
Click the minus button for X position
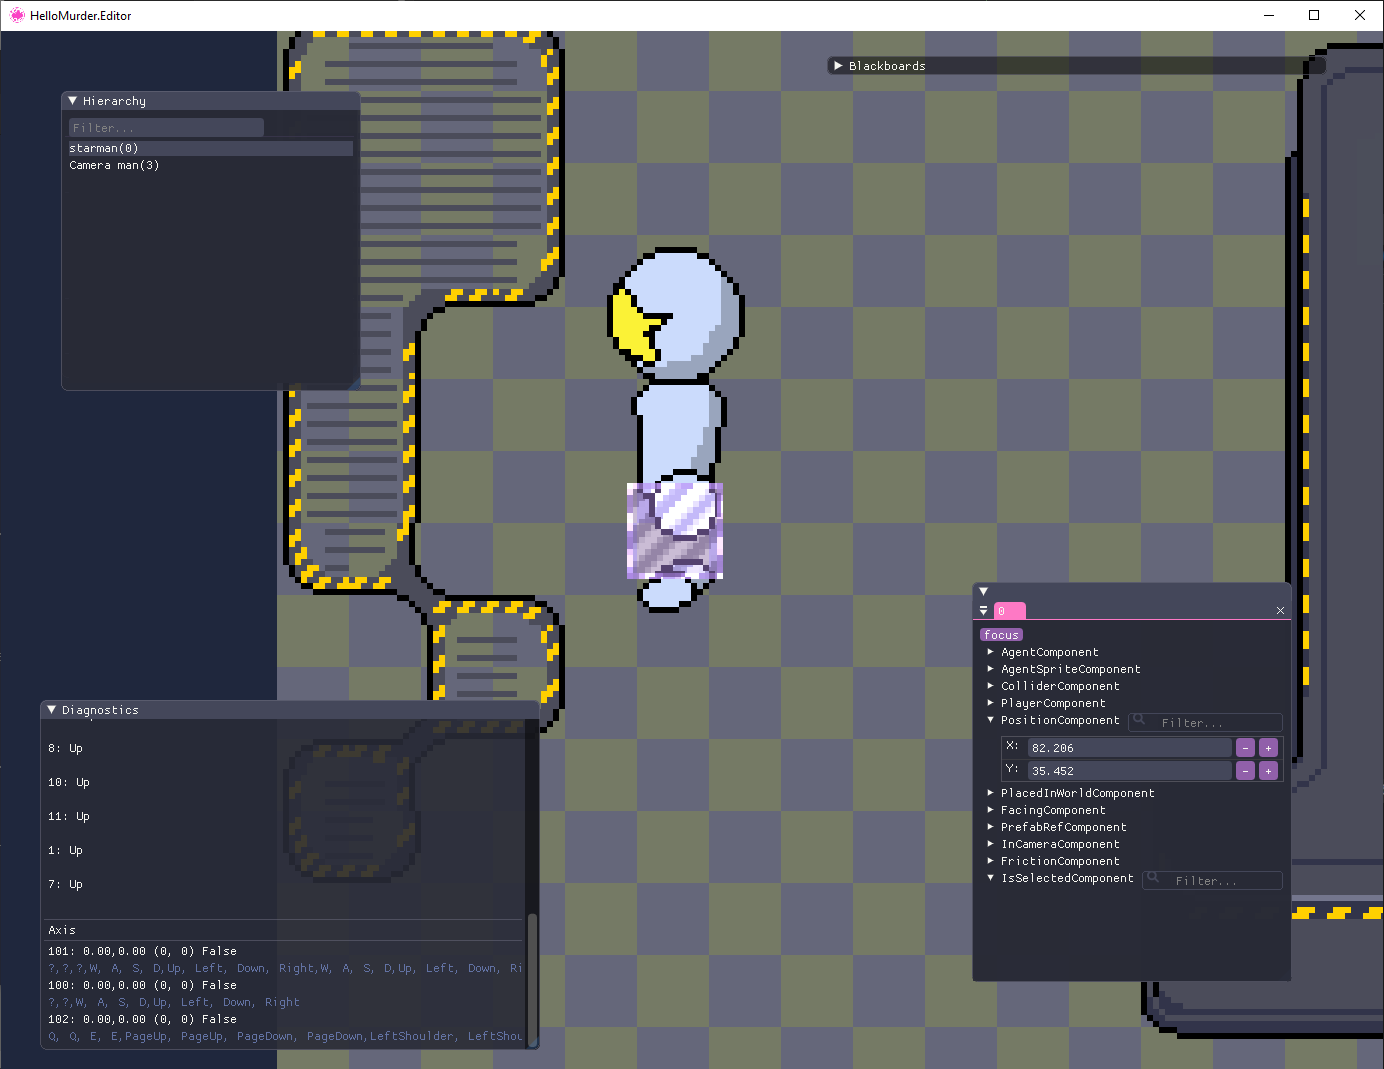coord(1245,748)
